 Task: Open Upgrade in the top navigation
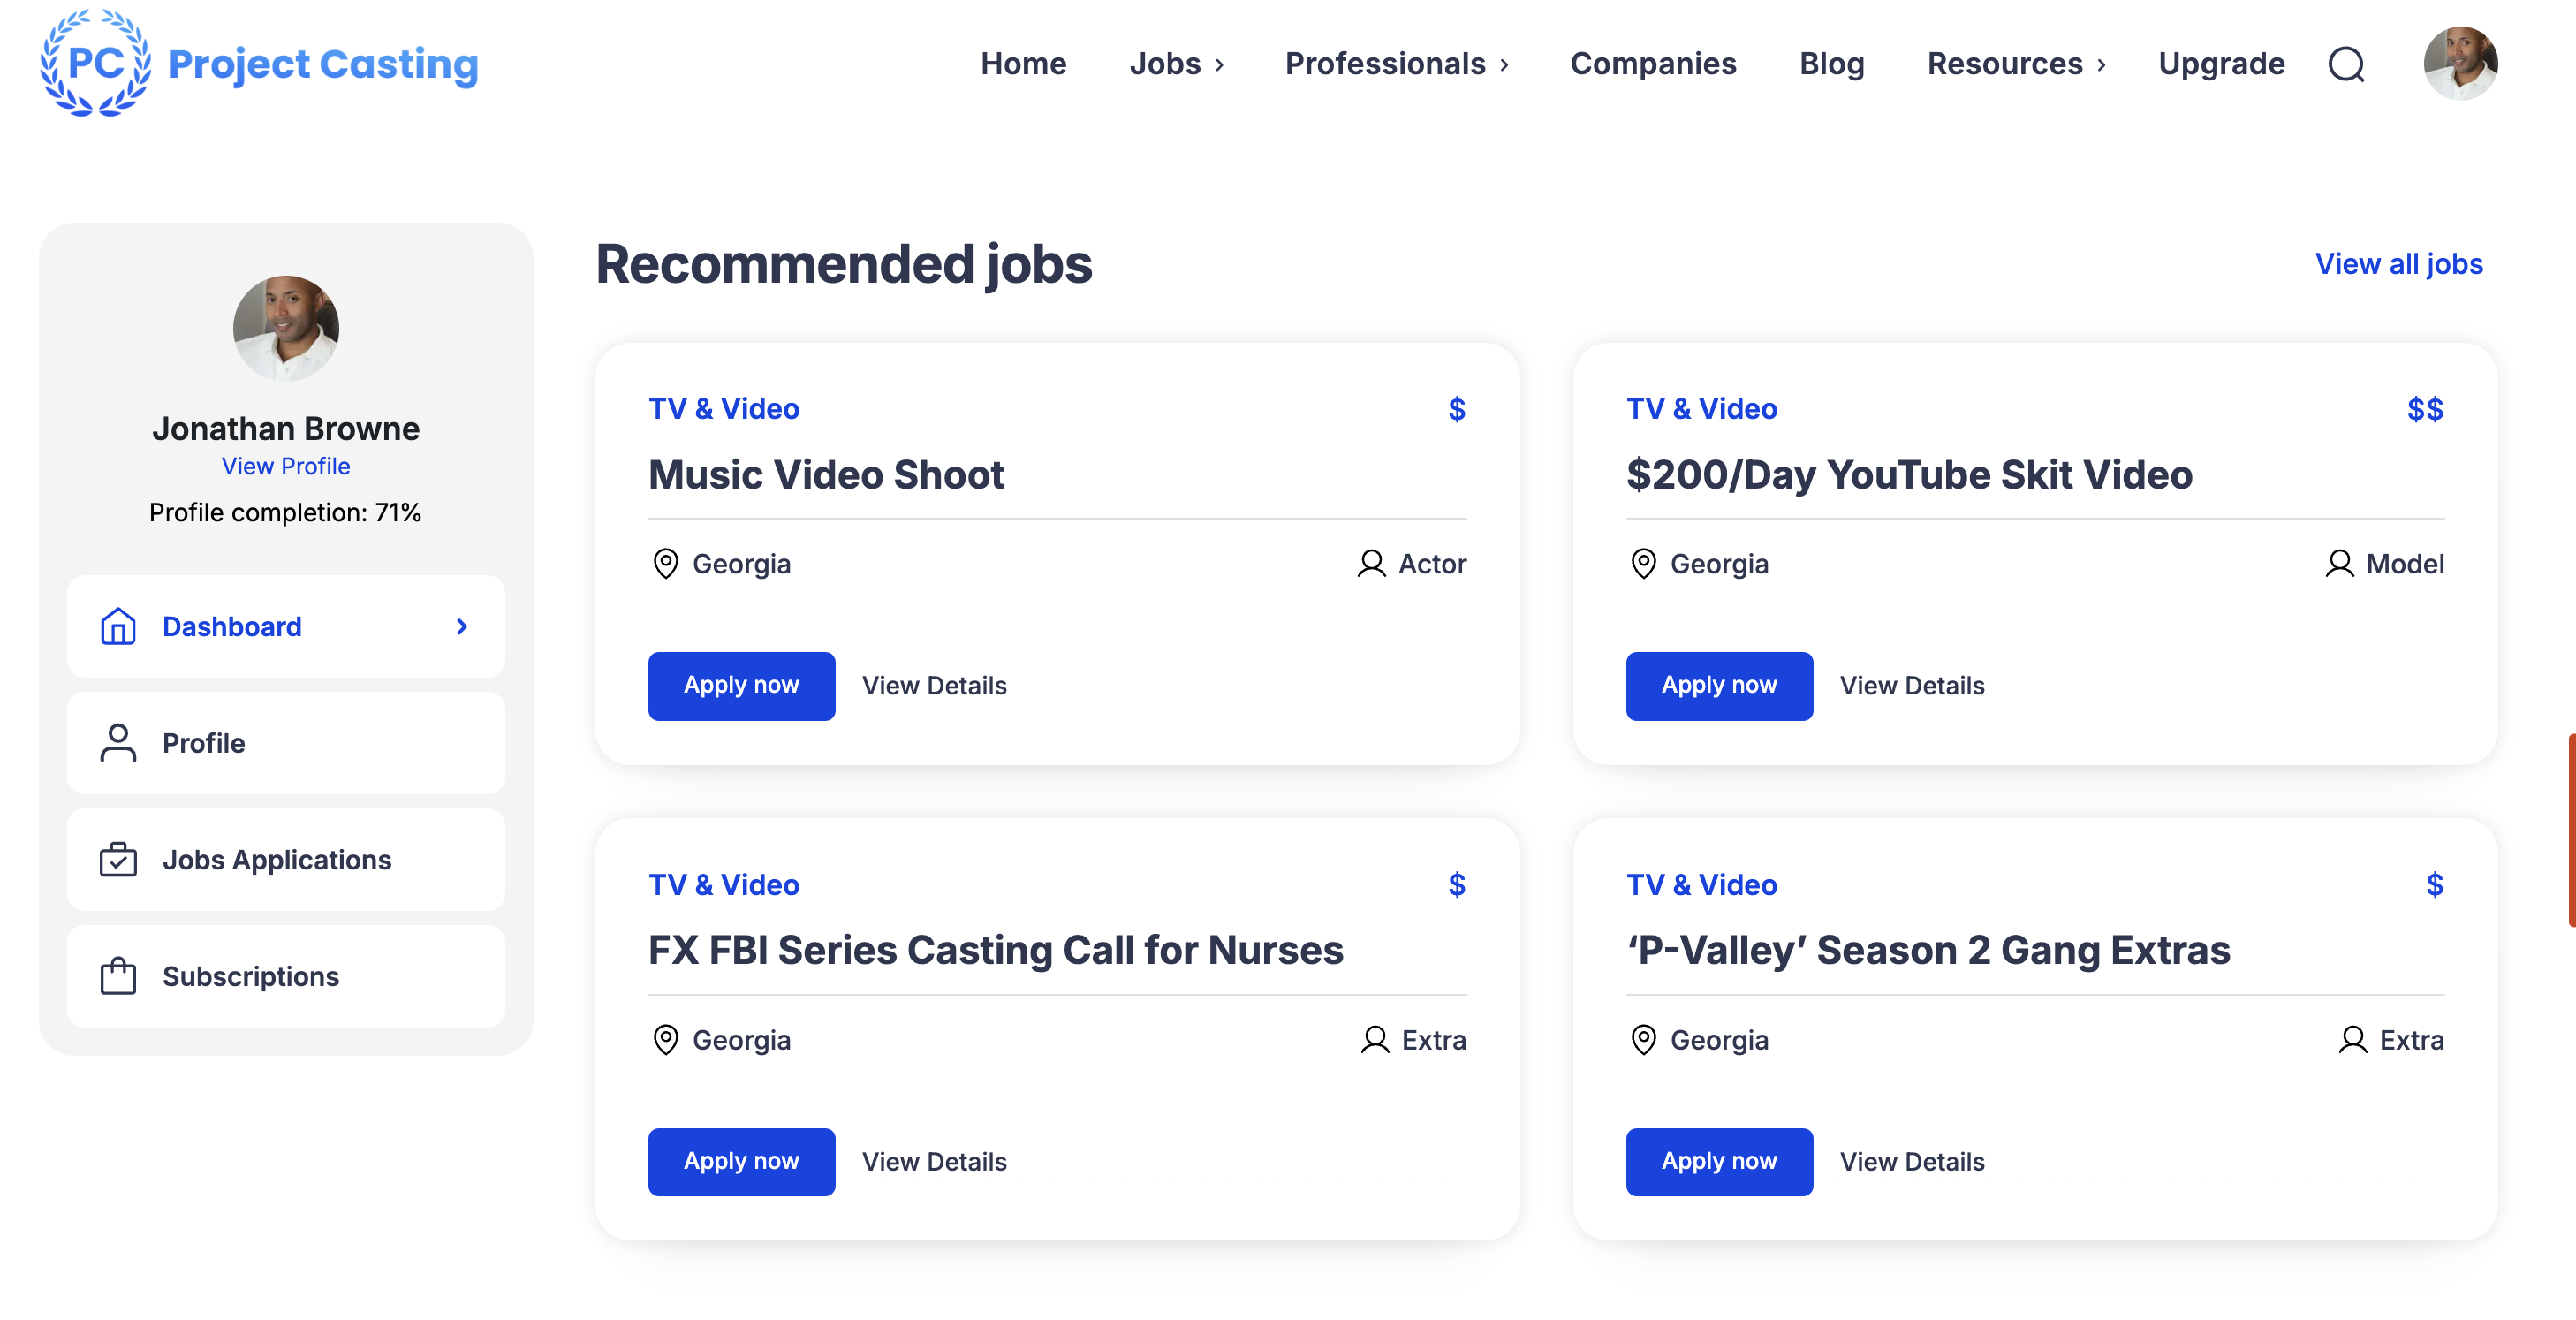click(2220, 64)
